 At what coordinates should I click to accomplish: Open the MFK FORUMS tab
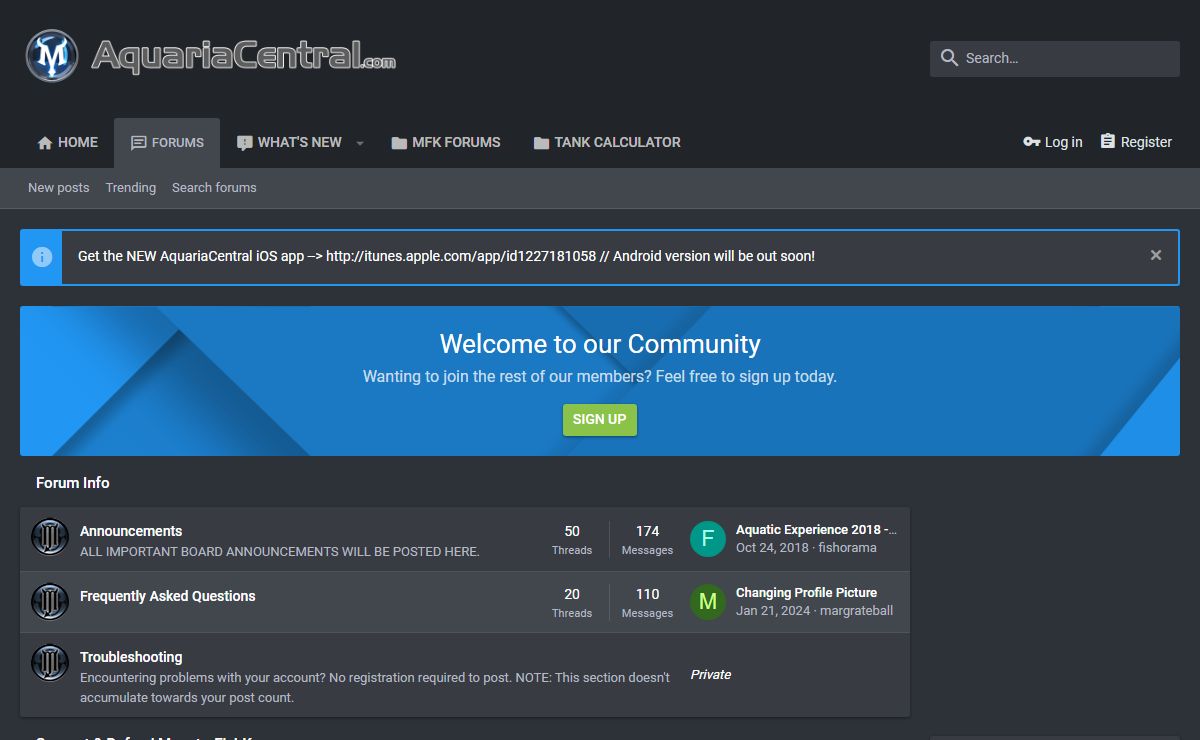(446, 142)
